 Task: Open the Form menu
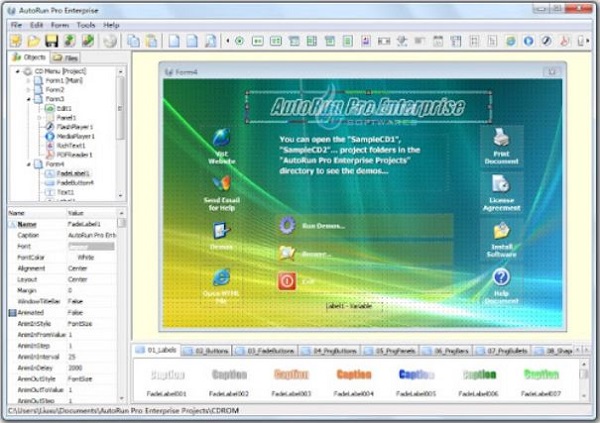(x=60, y=25)
